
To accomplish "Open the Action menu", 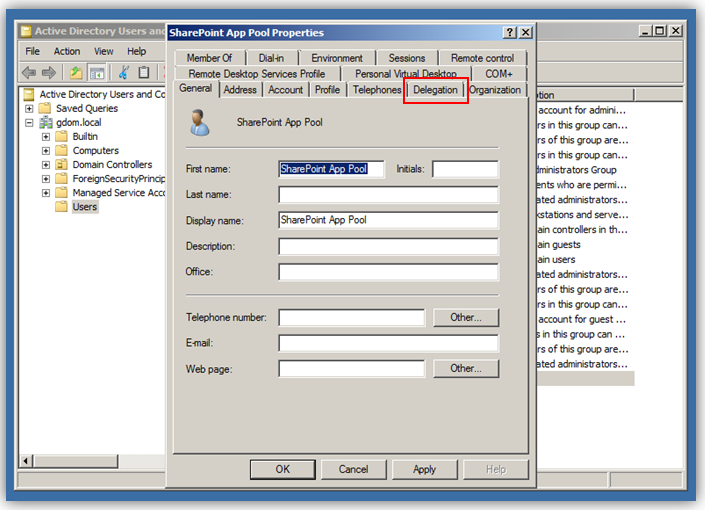I will click(x=67, y=51).
